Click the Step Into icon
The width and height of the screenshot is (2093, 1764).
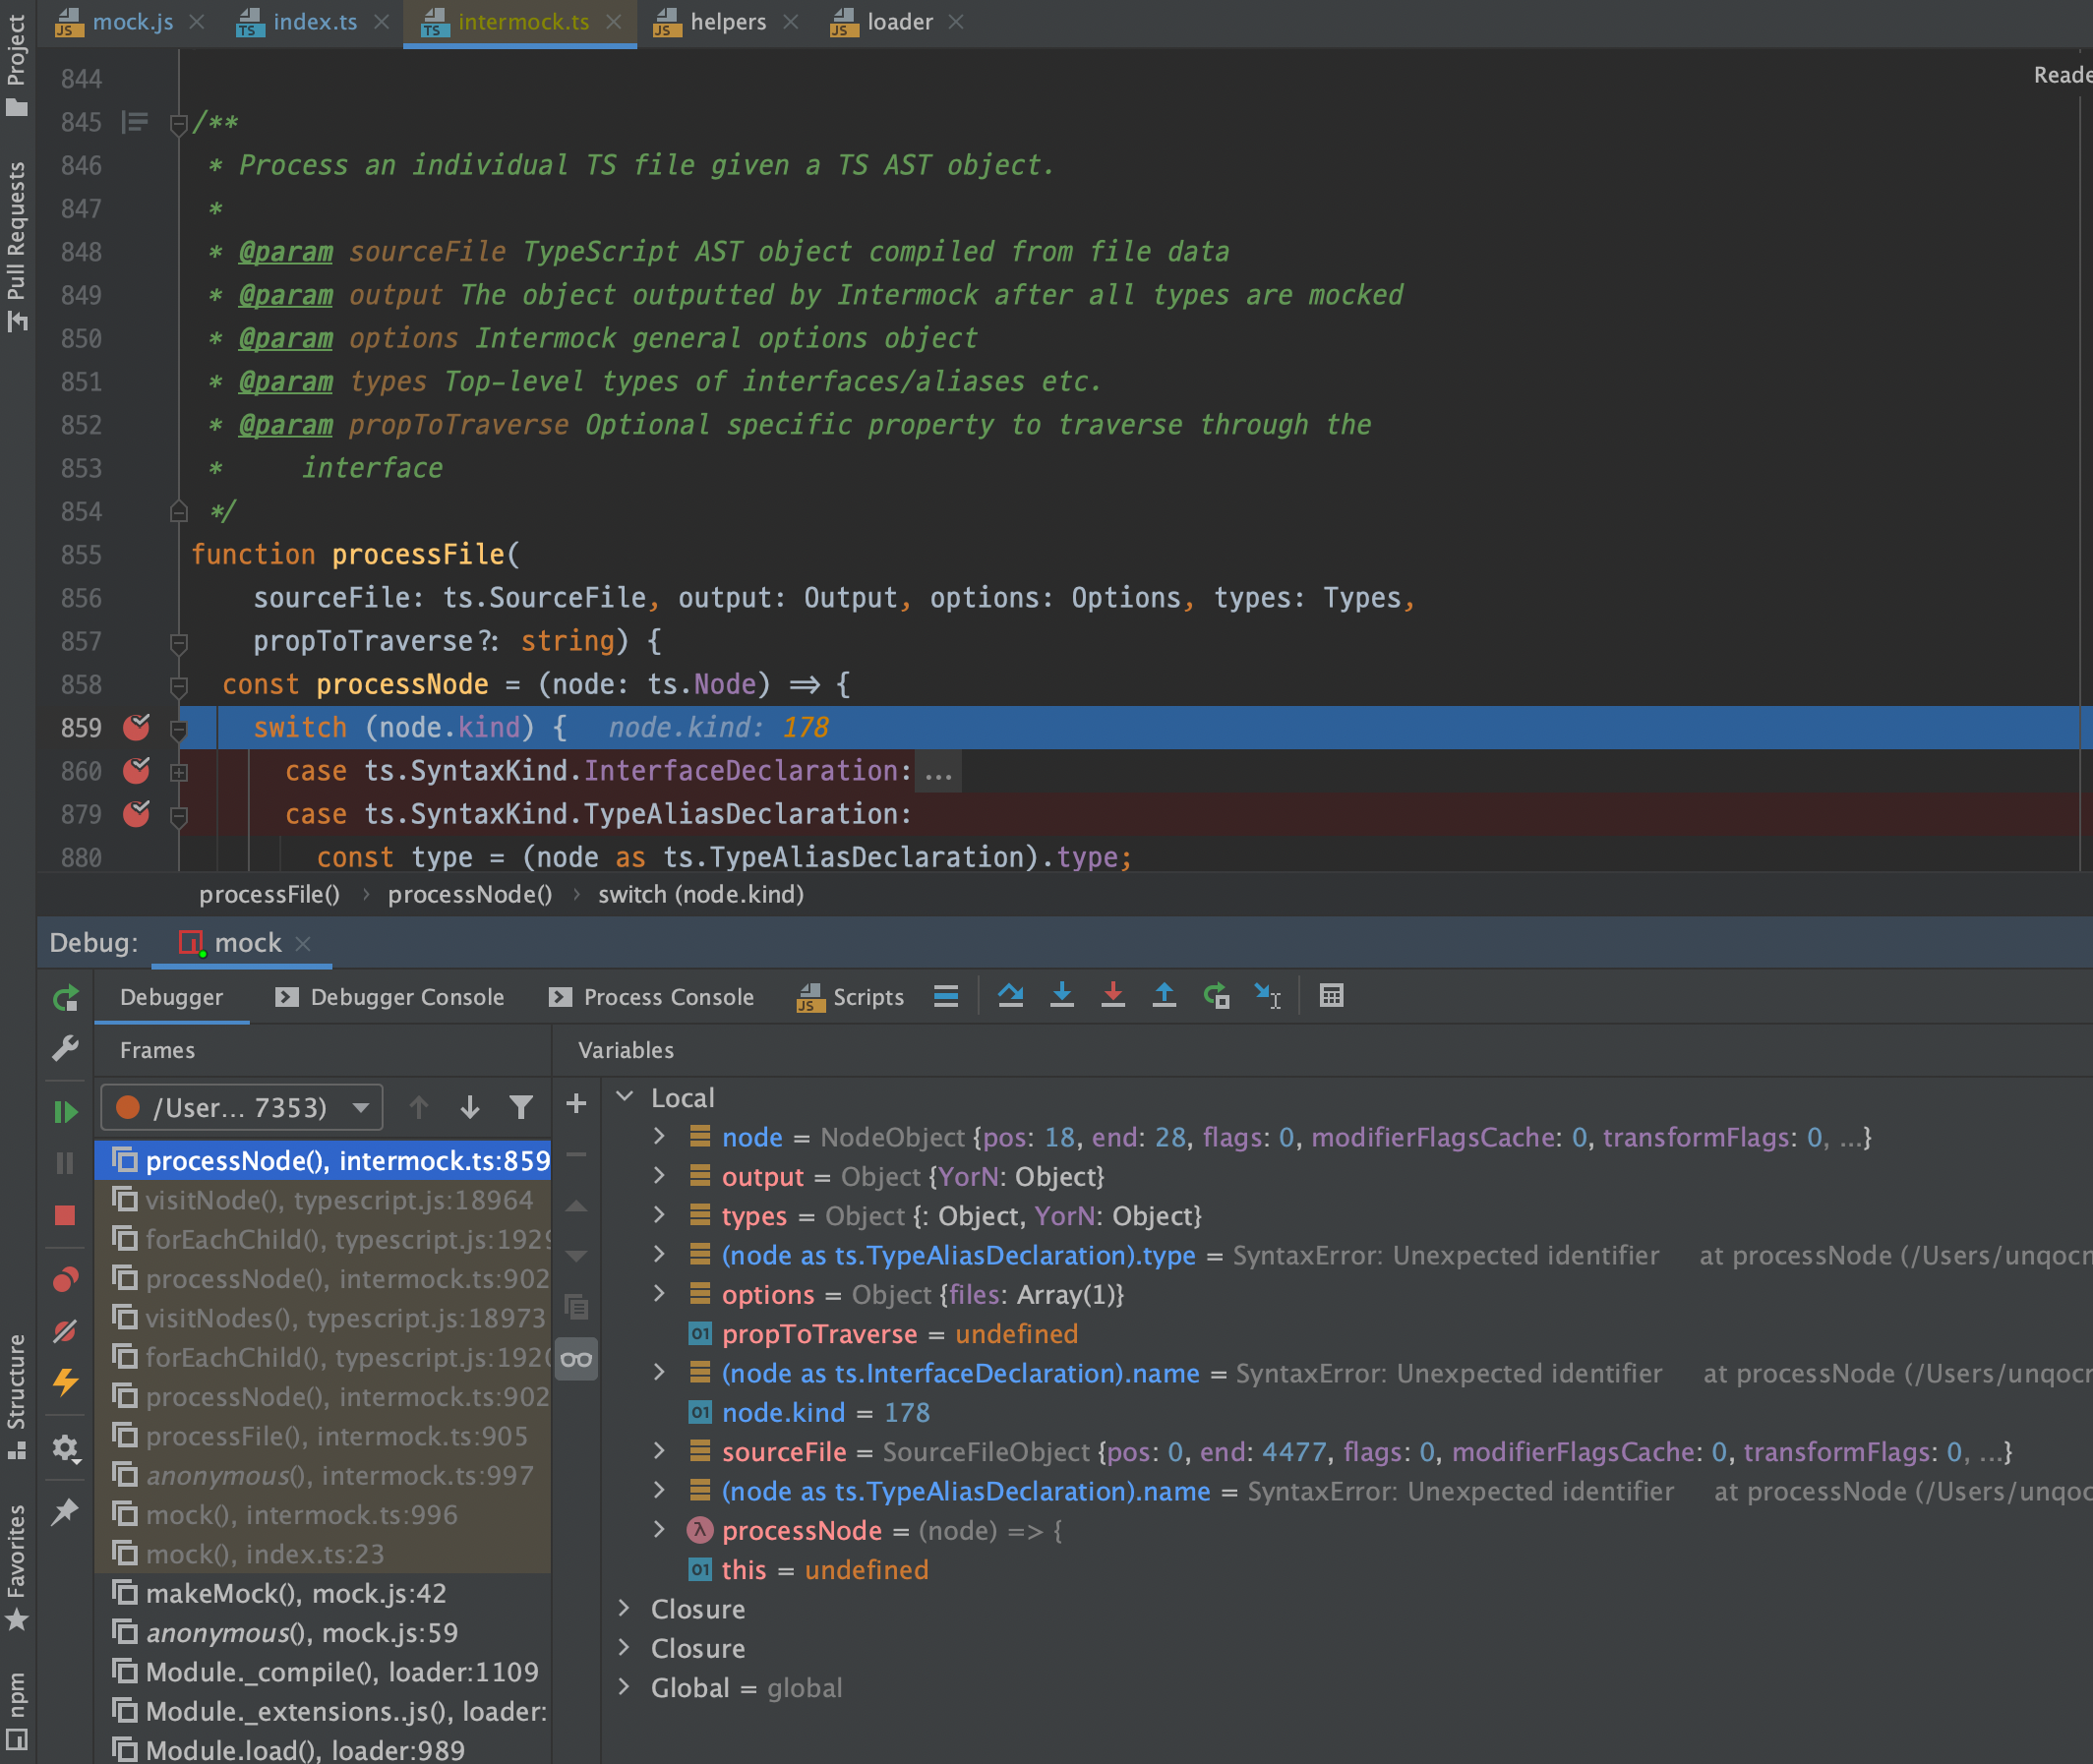(1062, 995)
